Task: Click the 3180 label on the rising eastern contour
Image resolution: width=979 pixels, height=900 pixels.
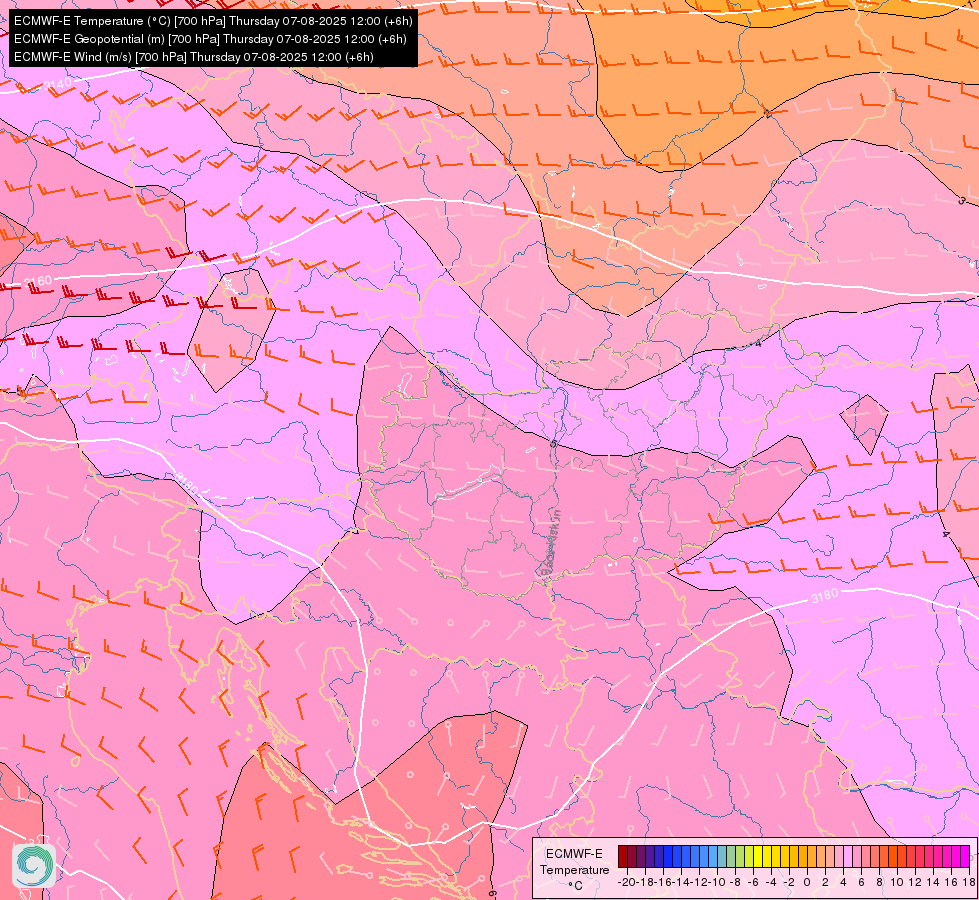Action: [824, 596]
